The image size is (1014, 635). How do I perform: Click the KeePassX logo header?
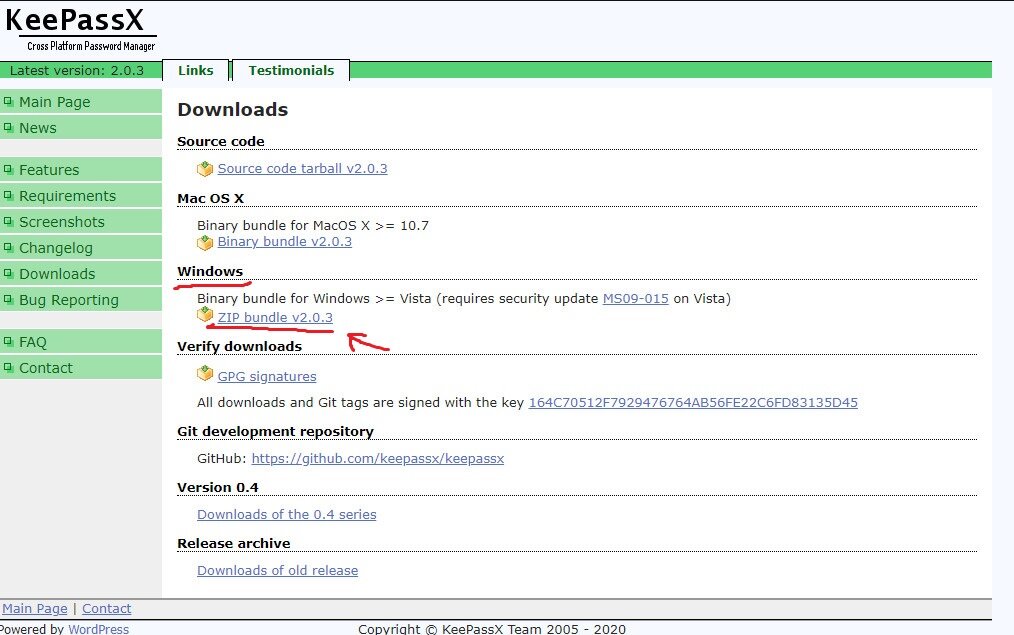pos(81,28)
